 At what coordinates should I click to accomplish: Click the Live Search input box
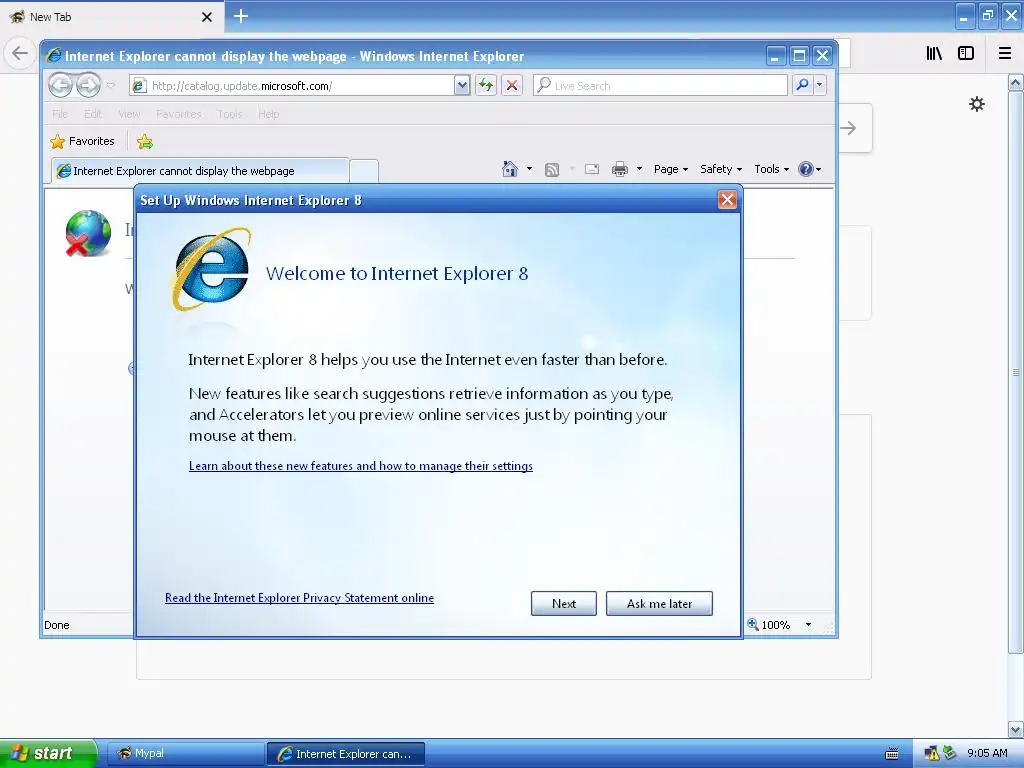pos(660,86)
